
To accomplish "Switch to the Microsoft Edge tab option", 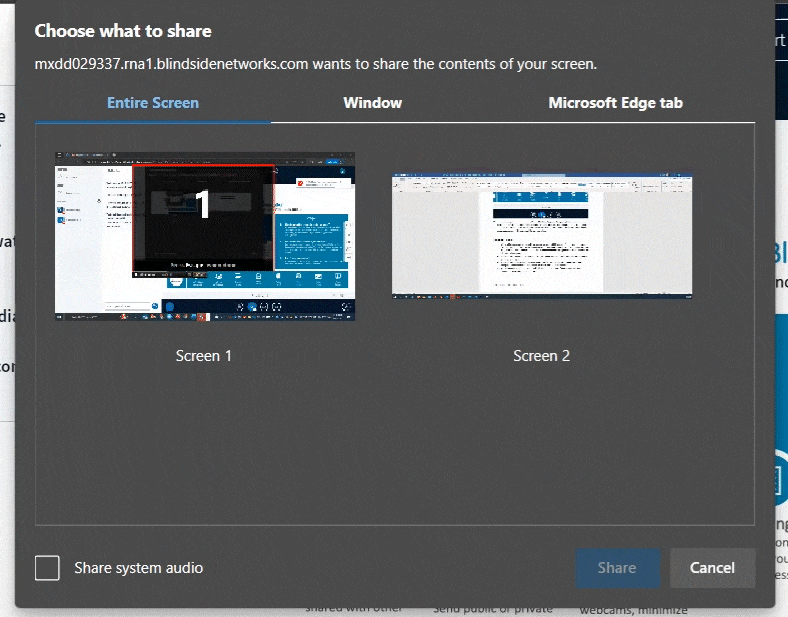I will [x=615, y=103].
